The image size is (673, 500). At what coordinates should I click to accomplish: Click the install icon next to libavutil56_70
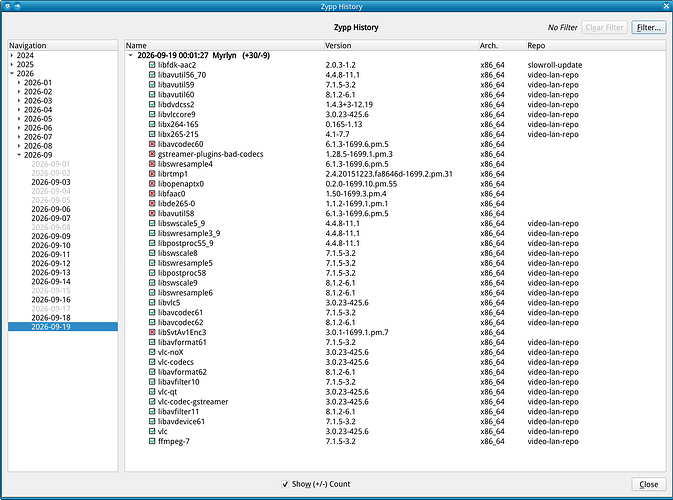point(152,75)
